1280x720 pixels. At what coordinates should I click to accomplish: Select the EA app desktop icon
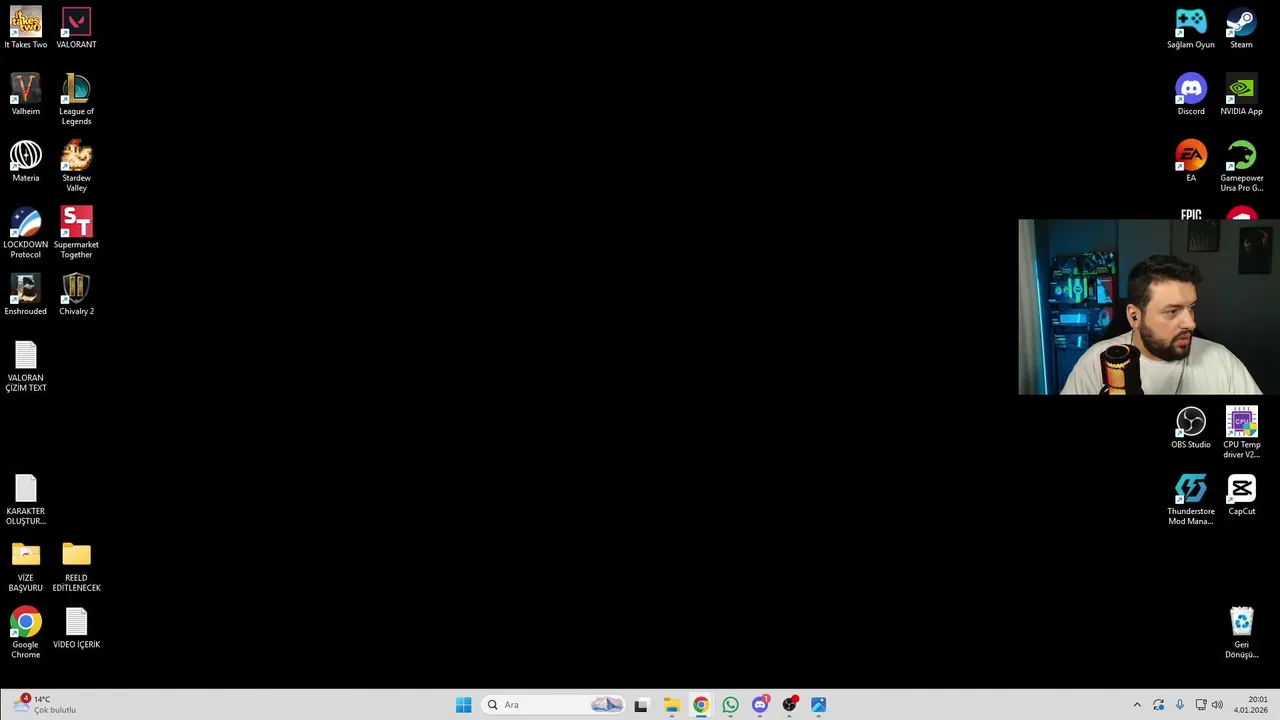point(1191,161)
